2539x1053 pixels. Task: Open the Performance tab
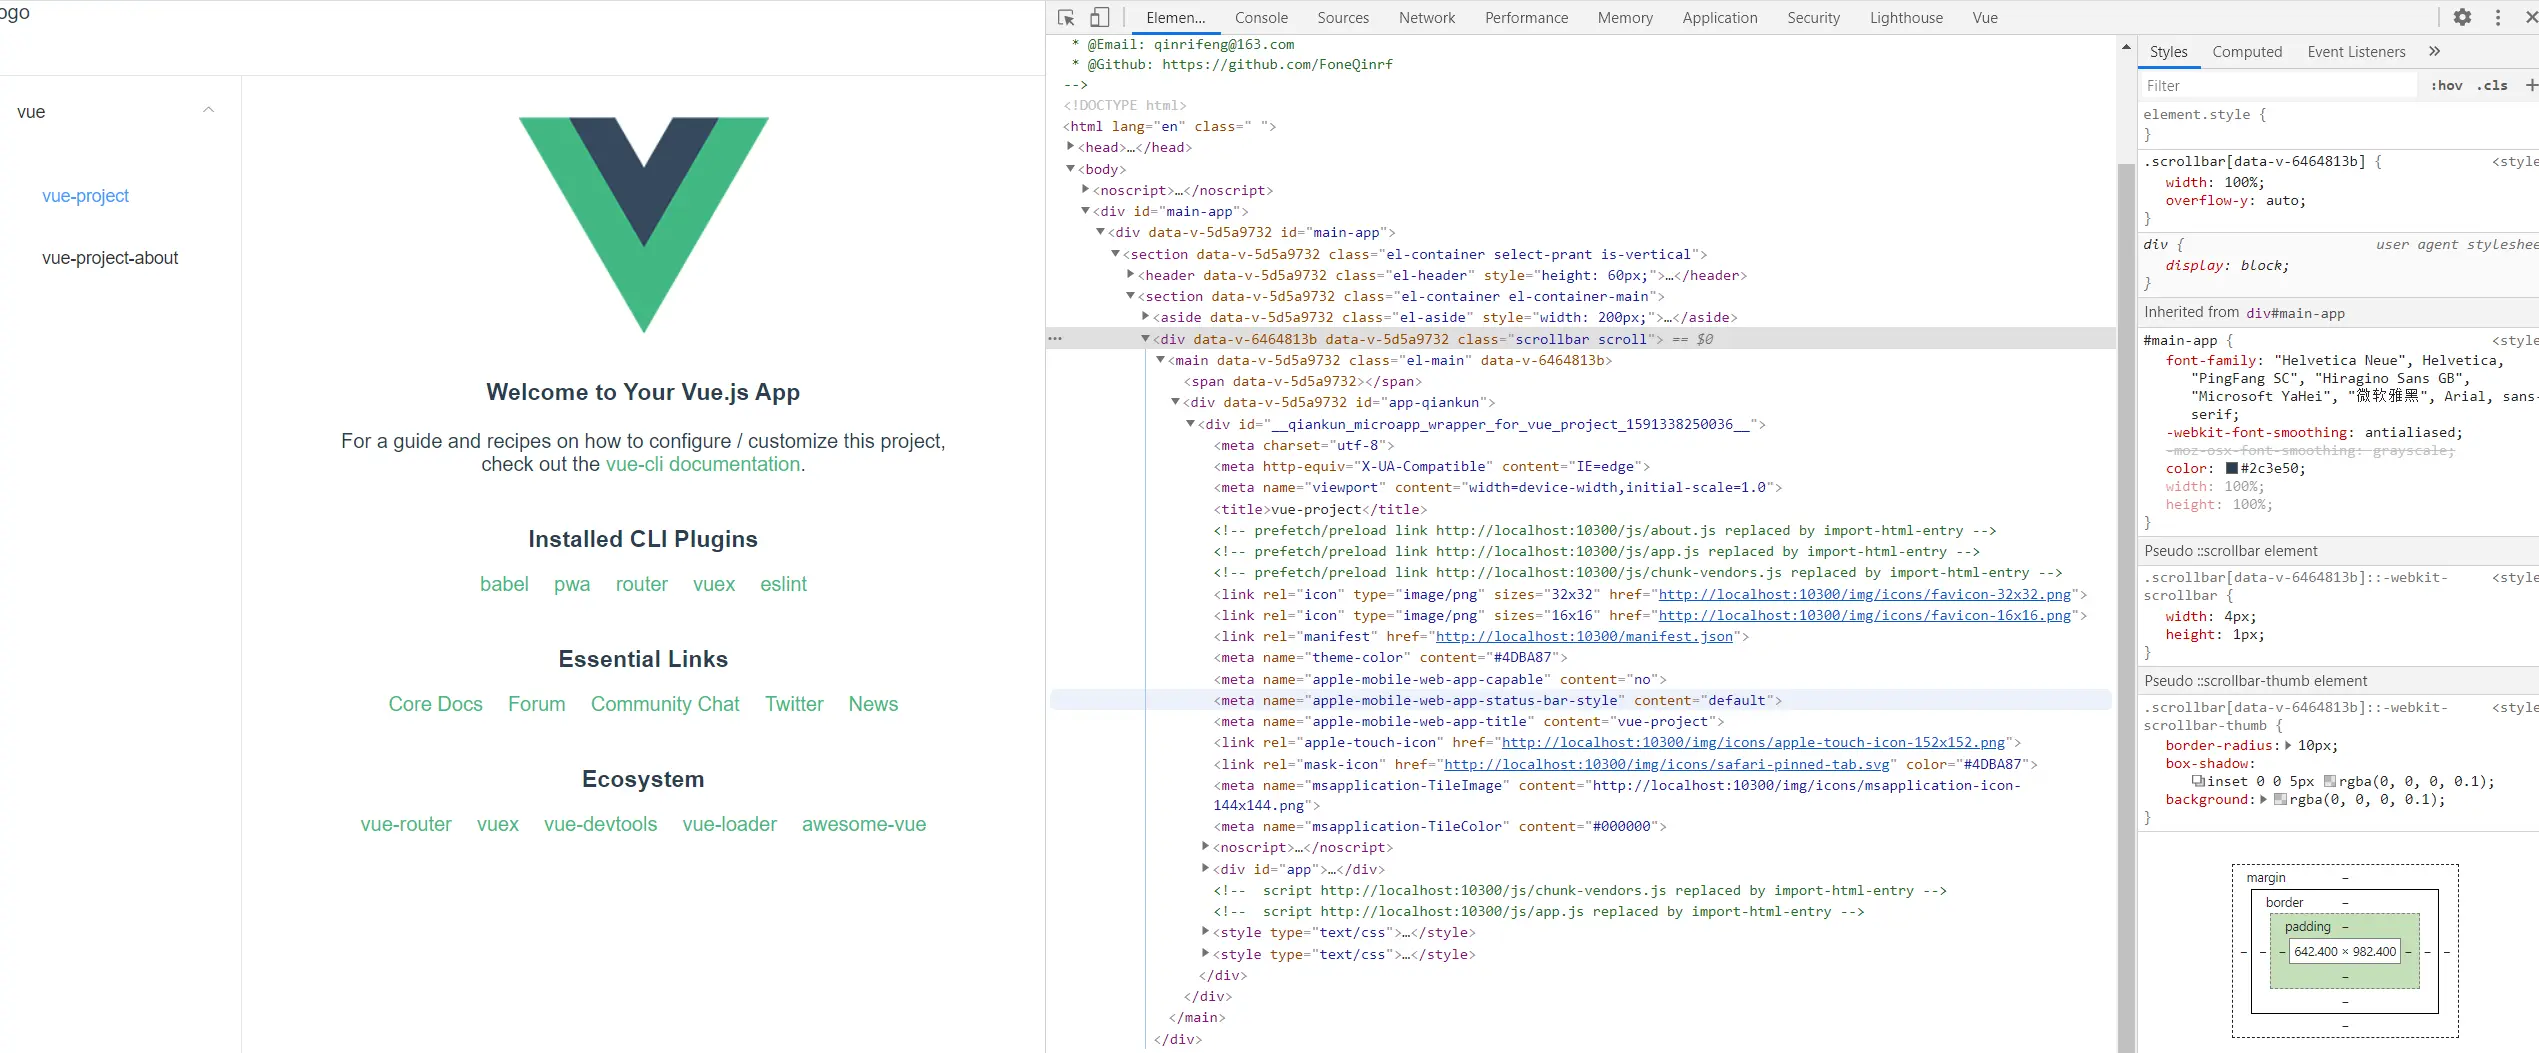pos(1526,18)
